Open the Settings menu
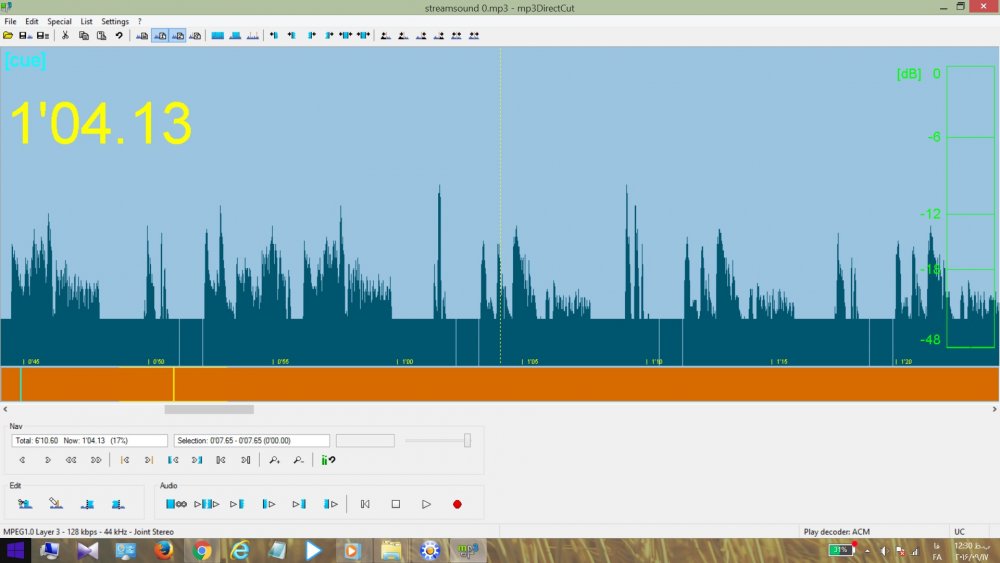 [x=115, y=21]
